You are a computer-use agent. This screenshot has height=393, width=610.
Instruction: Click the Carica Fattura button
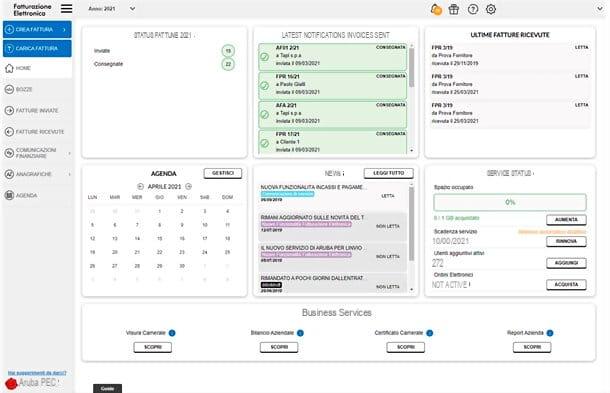[37, 48]
